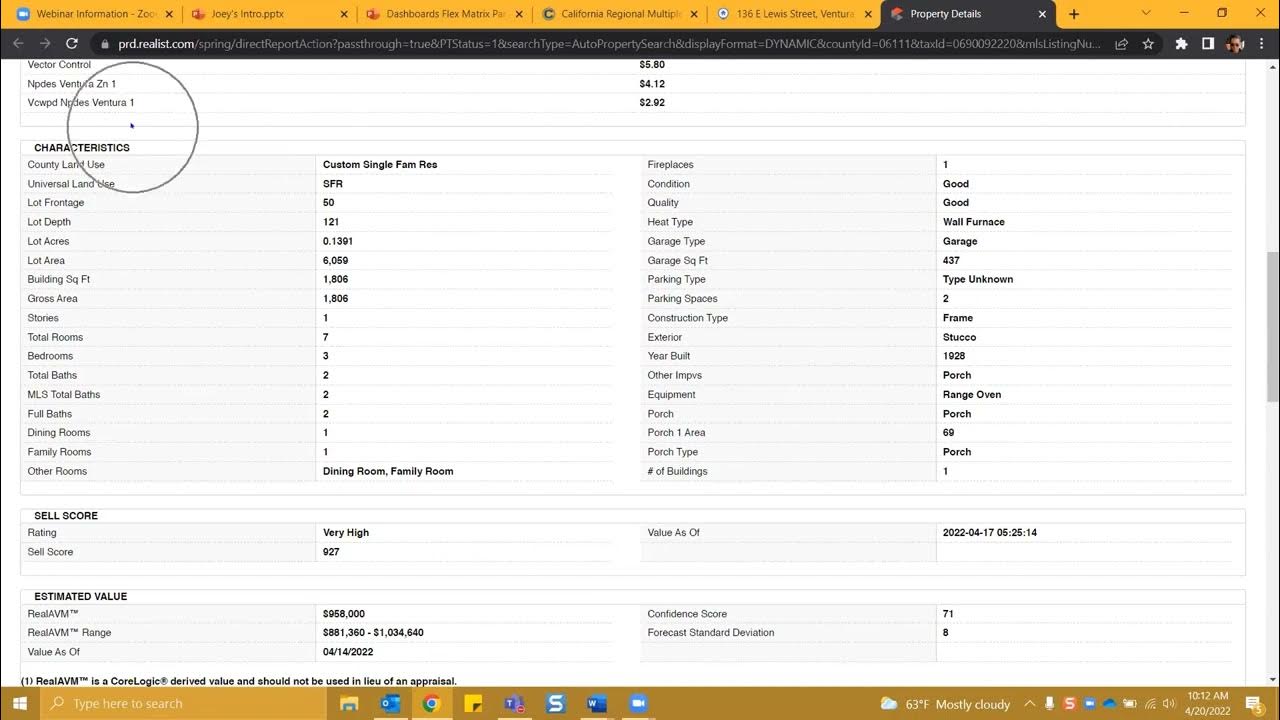This screenshot has width=1280, height=720.
Task: Select the Garage Sq Ft value 437
Action: tap(951, 261)
